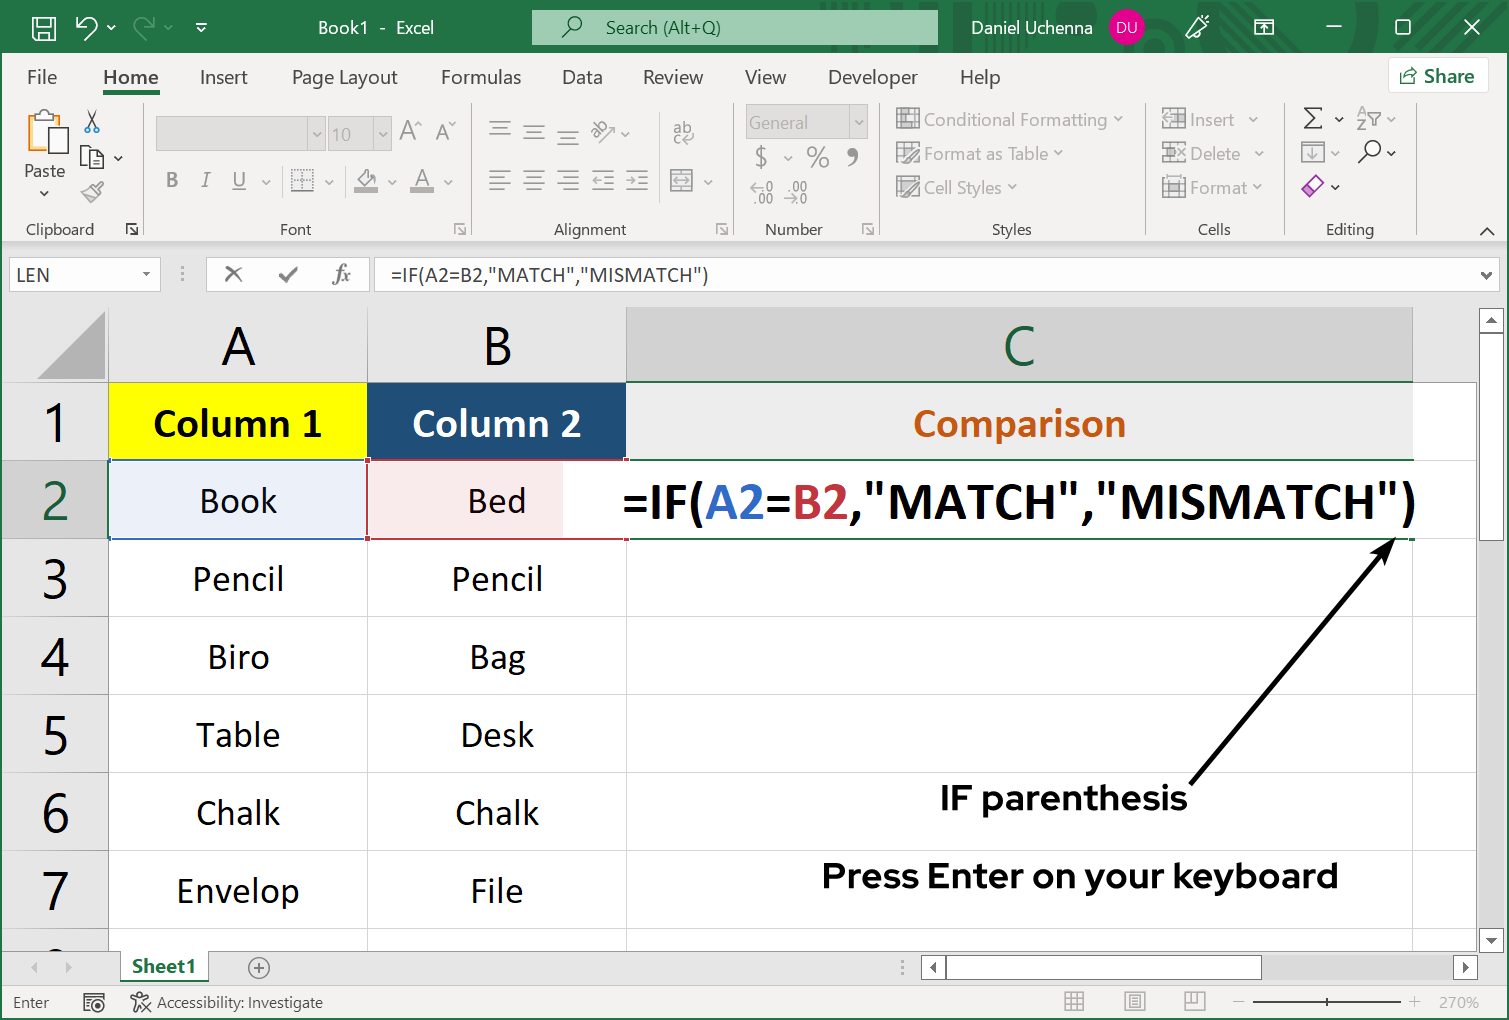This screenshot has width=1509, height=1020.
Task: Switch to Page Break Preview view
Action: (x=1194, y=1002)
